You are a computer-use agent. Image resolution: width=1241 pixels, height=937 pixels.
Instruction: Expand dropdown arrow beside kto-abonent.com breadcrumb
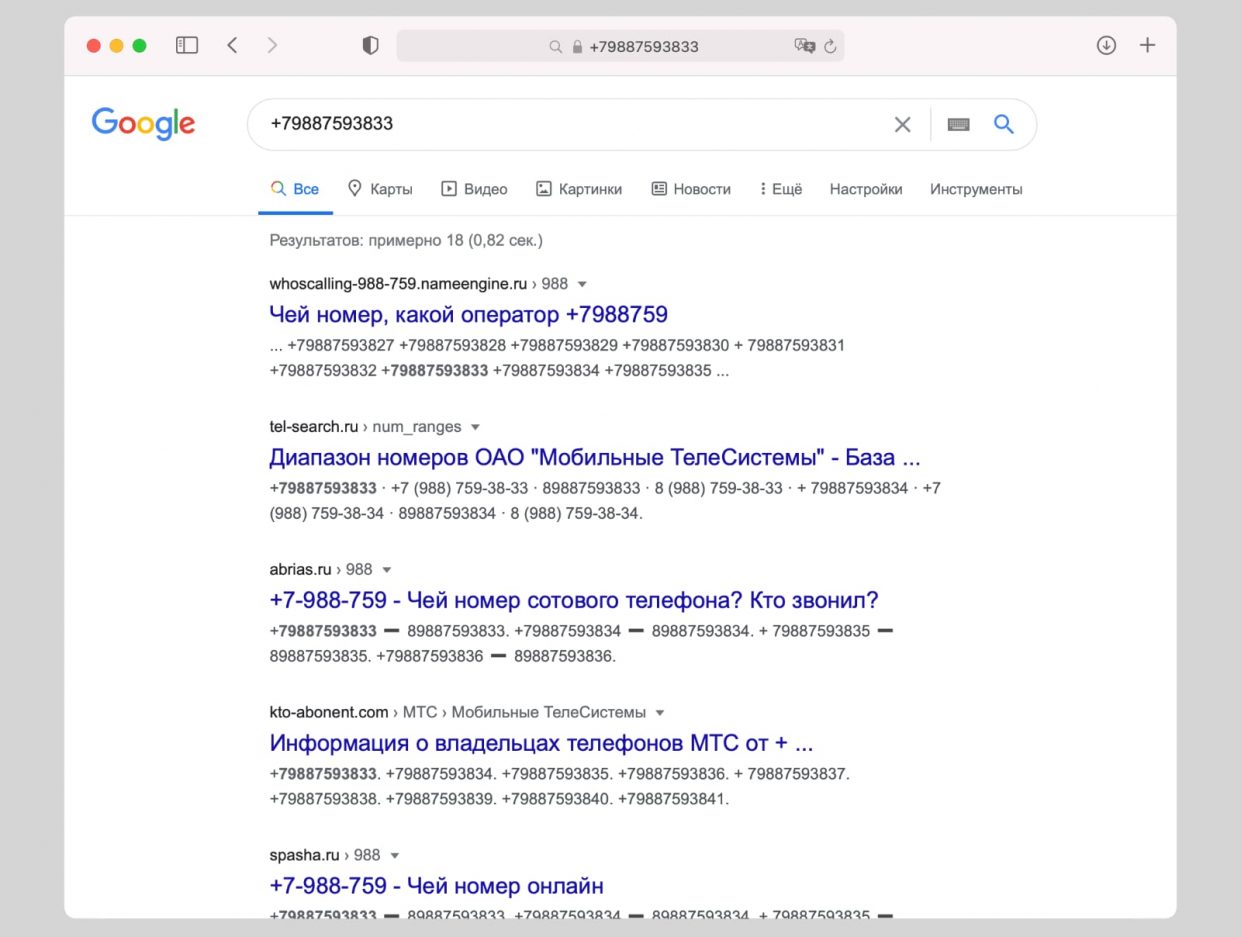(x=660, y=713)
